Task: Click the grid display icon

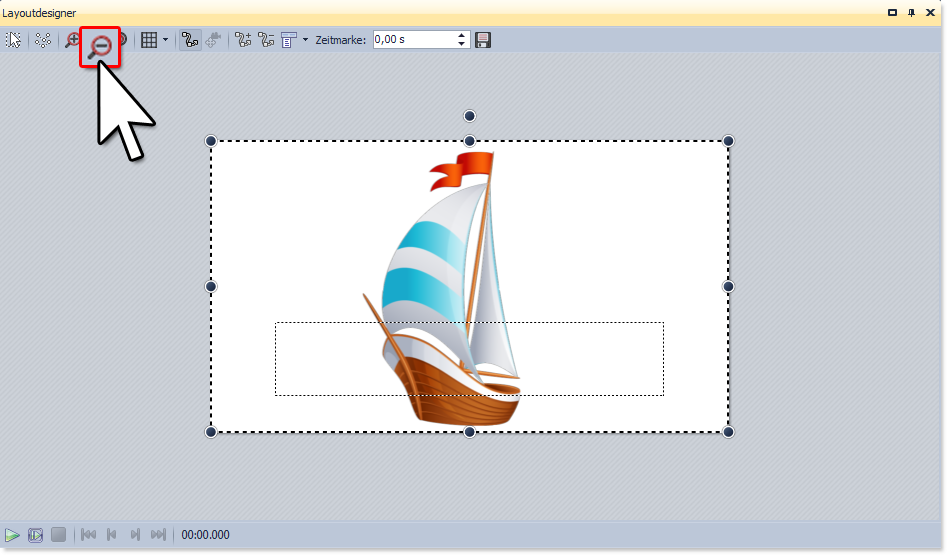Action: (x=149, y=40)
